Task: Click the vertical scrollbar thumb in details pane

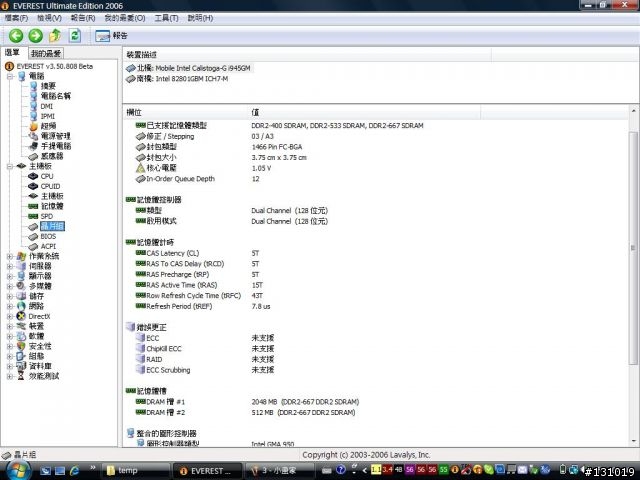Action: coord(633,248)
